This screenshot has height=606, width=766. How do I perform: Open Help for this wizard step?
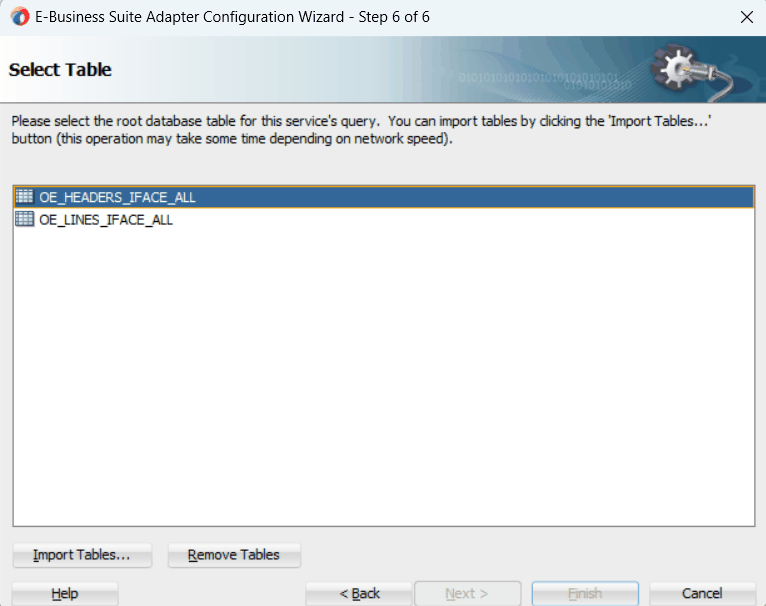[65, 593]
